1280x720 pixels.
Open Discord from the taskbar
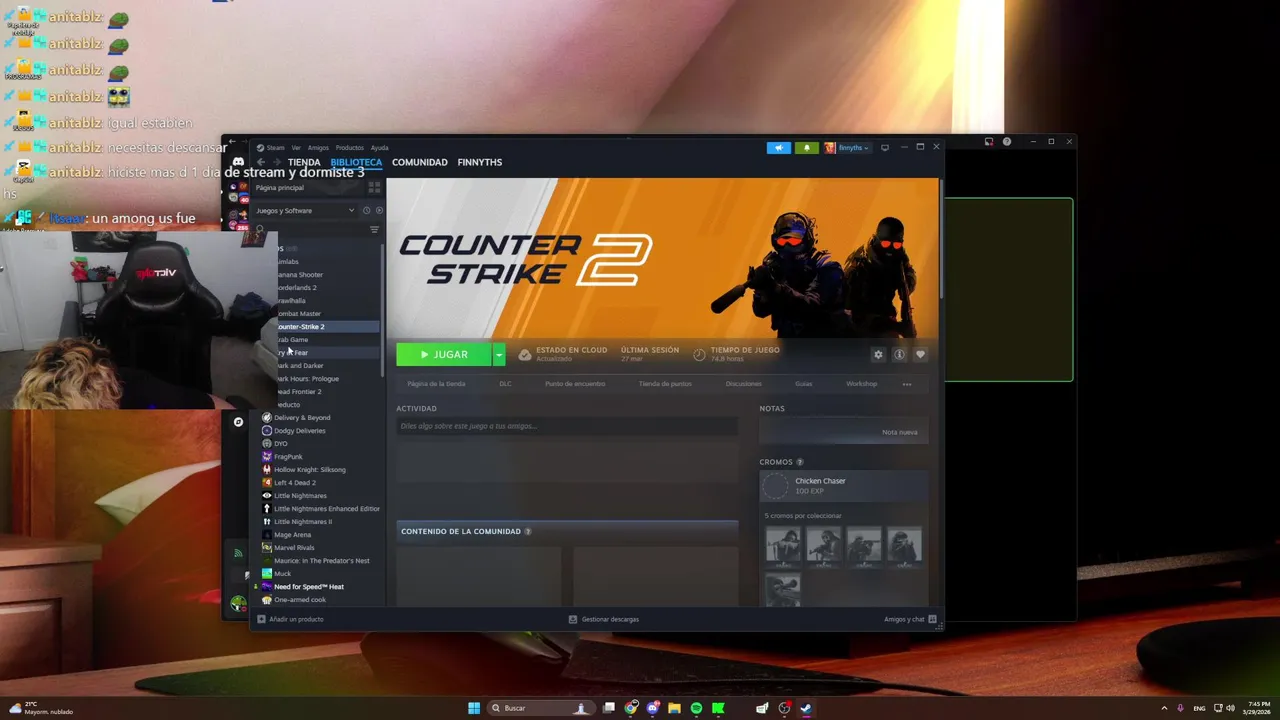653,708
